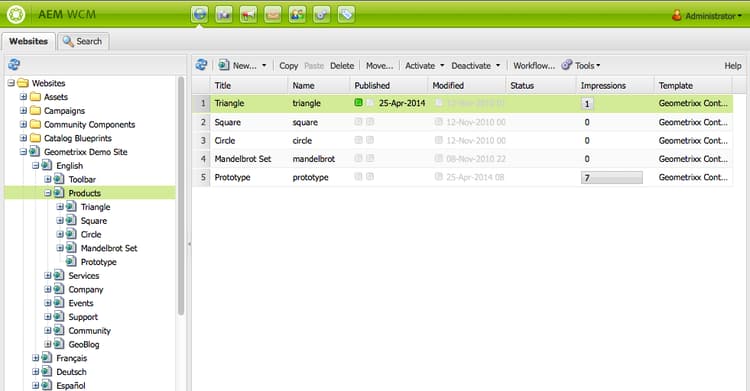Image resolution: width=750 pixels, height=391 pixels.
Task: Sort by Template column header
Action: coord(693,85)
